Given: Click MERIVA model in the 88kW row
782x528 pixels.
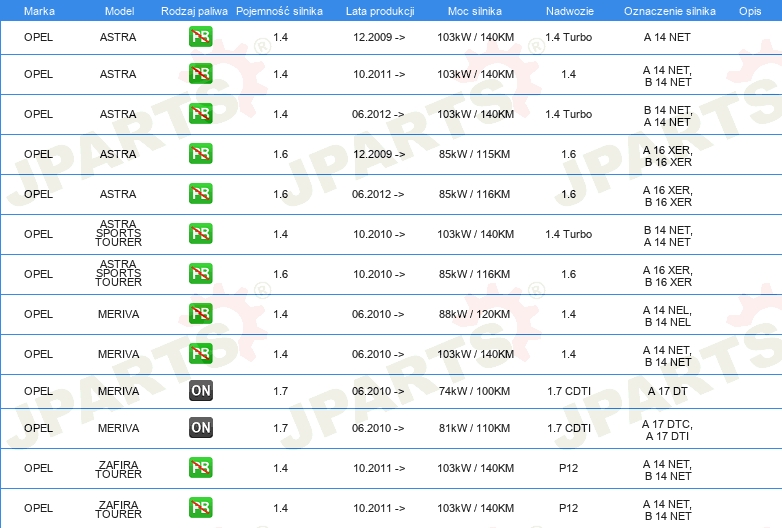Looking at the screenshot, I should tap(118, 314).
